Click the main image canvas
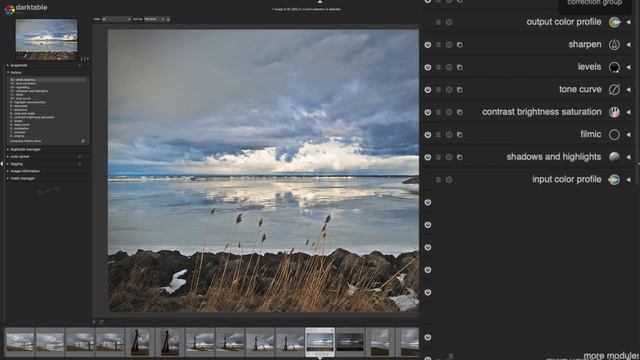The width and height of the screenshot is (640, 360). [263, 171]
